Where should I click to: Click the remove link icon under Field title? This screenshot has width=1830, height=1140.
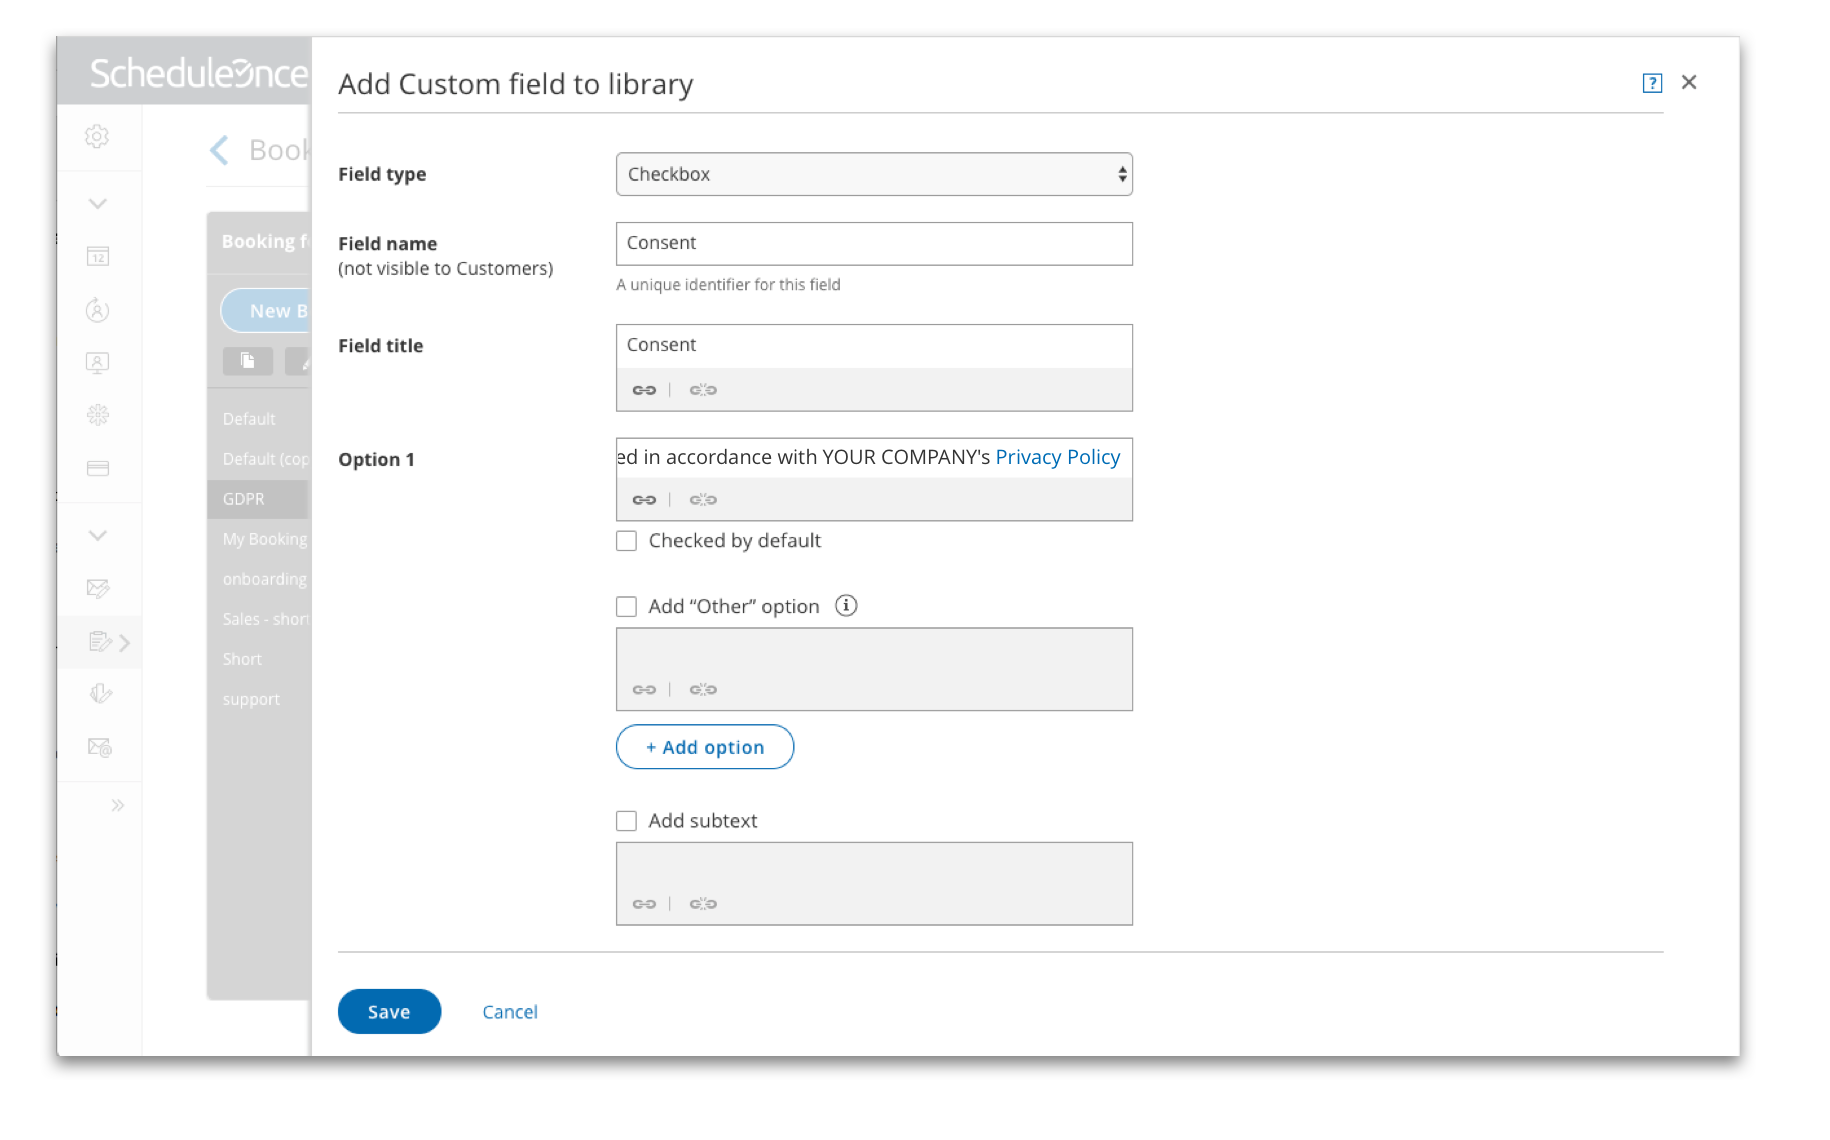pos(703,390)
